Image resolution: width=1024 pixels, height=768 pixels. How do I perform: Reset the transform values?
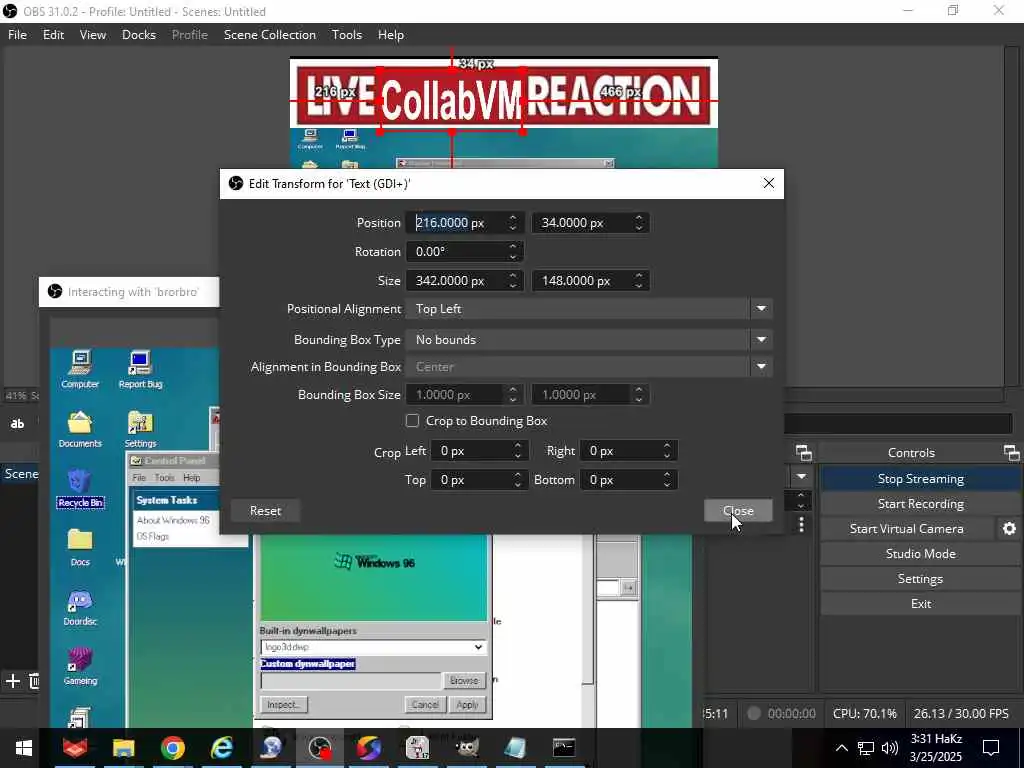[x=265, y=511]
